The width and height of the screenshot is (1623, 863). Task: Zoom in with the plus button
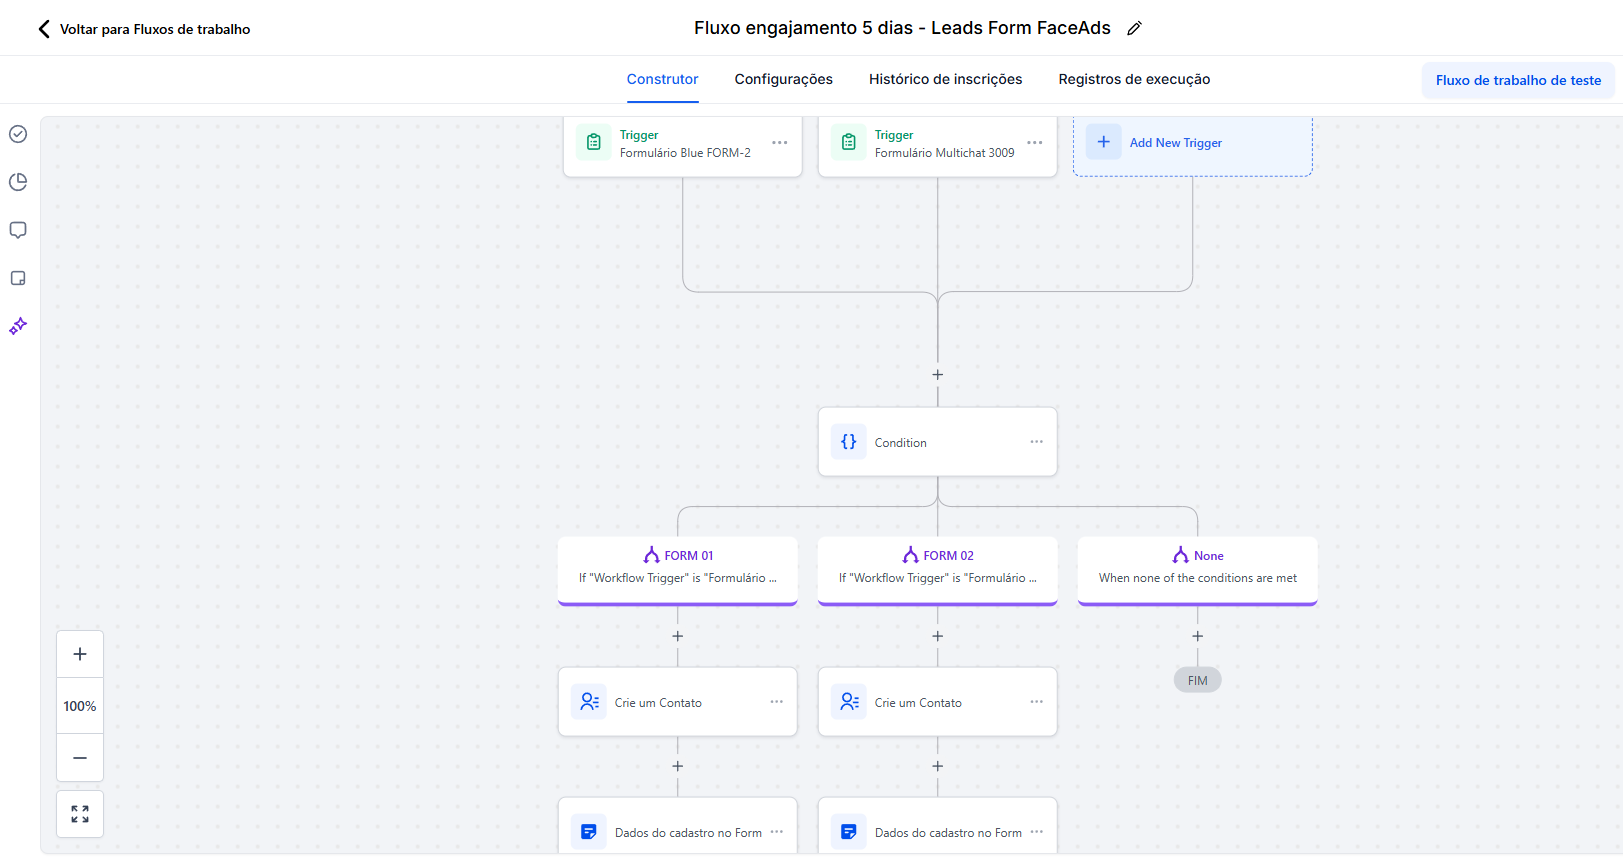coord(80,654)
